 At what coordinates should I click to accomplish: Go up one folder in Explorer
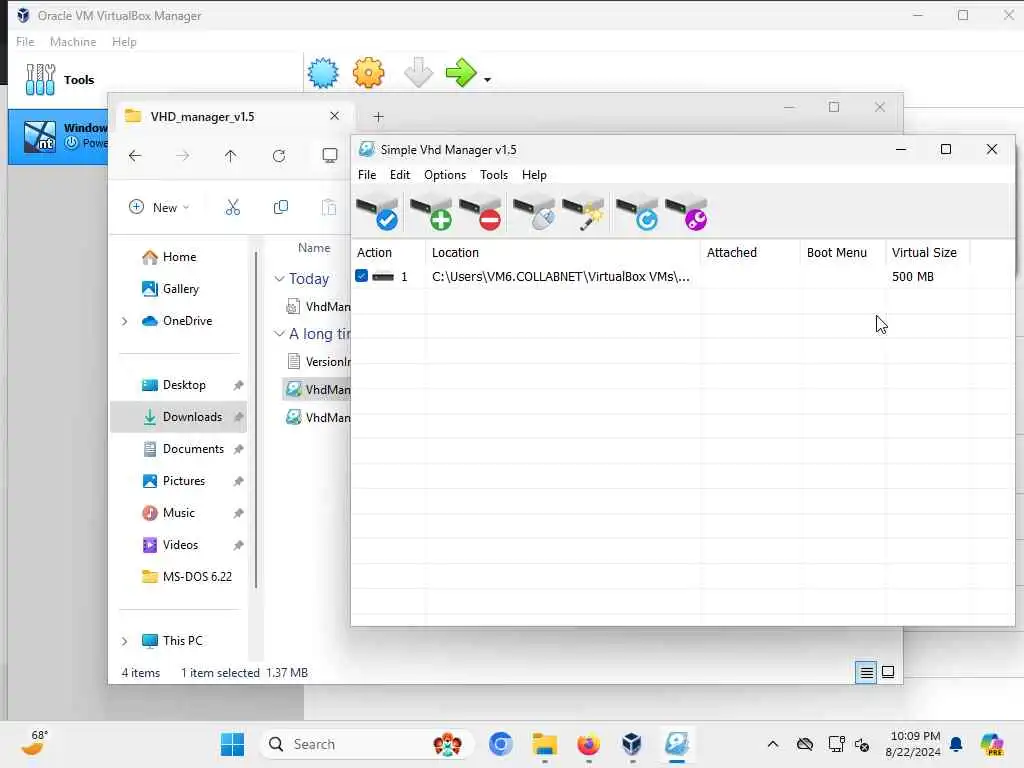(x=231, y=156)
